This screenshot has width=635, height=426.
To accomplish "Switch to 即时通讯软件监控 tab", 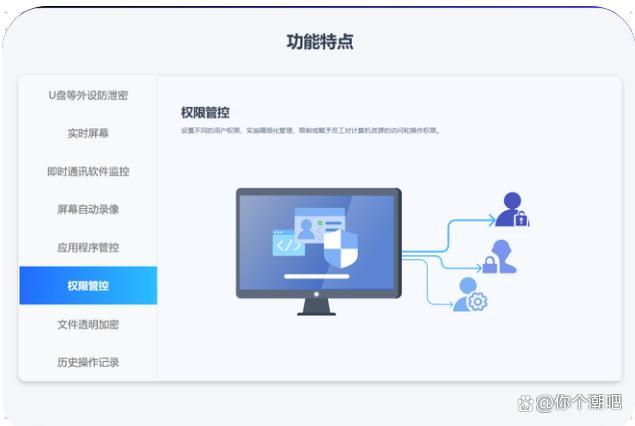I will click(88, 171).
